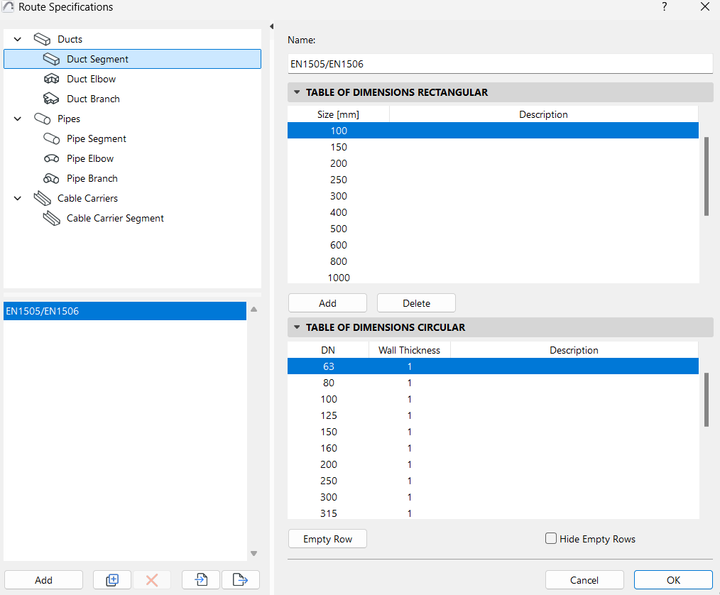Click the Empty Row button
Image resolution: width=720 pixels, height=595 pixels.
(327, 539)
